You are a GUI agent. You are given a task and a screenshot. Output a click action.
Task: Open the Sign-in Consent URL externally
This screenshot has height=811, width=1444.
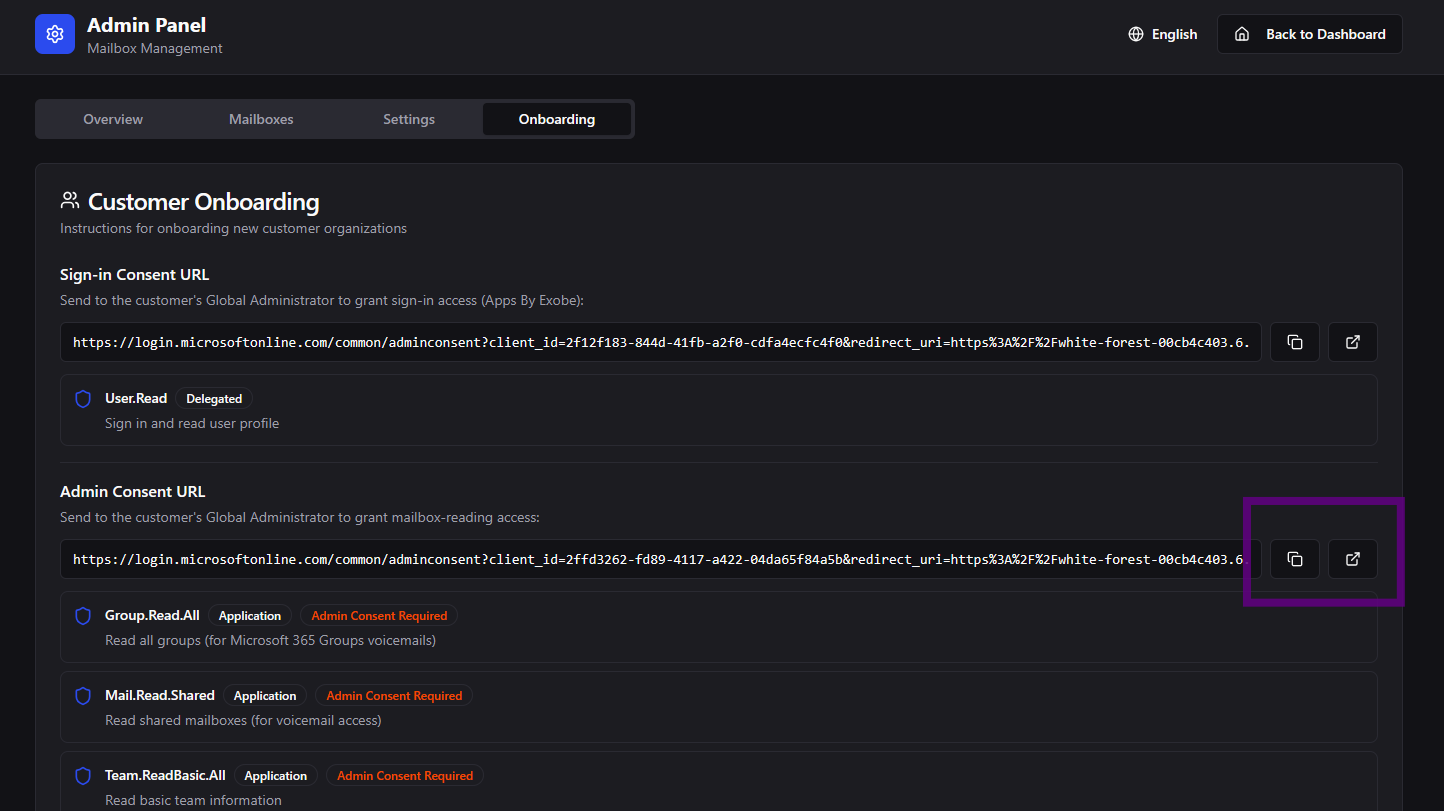pos(1353,342)
